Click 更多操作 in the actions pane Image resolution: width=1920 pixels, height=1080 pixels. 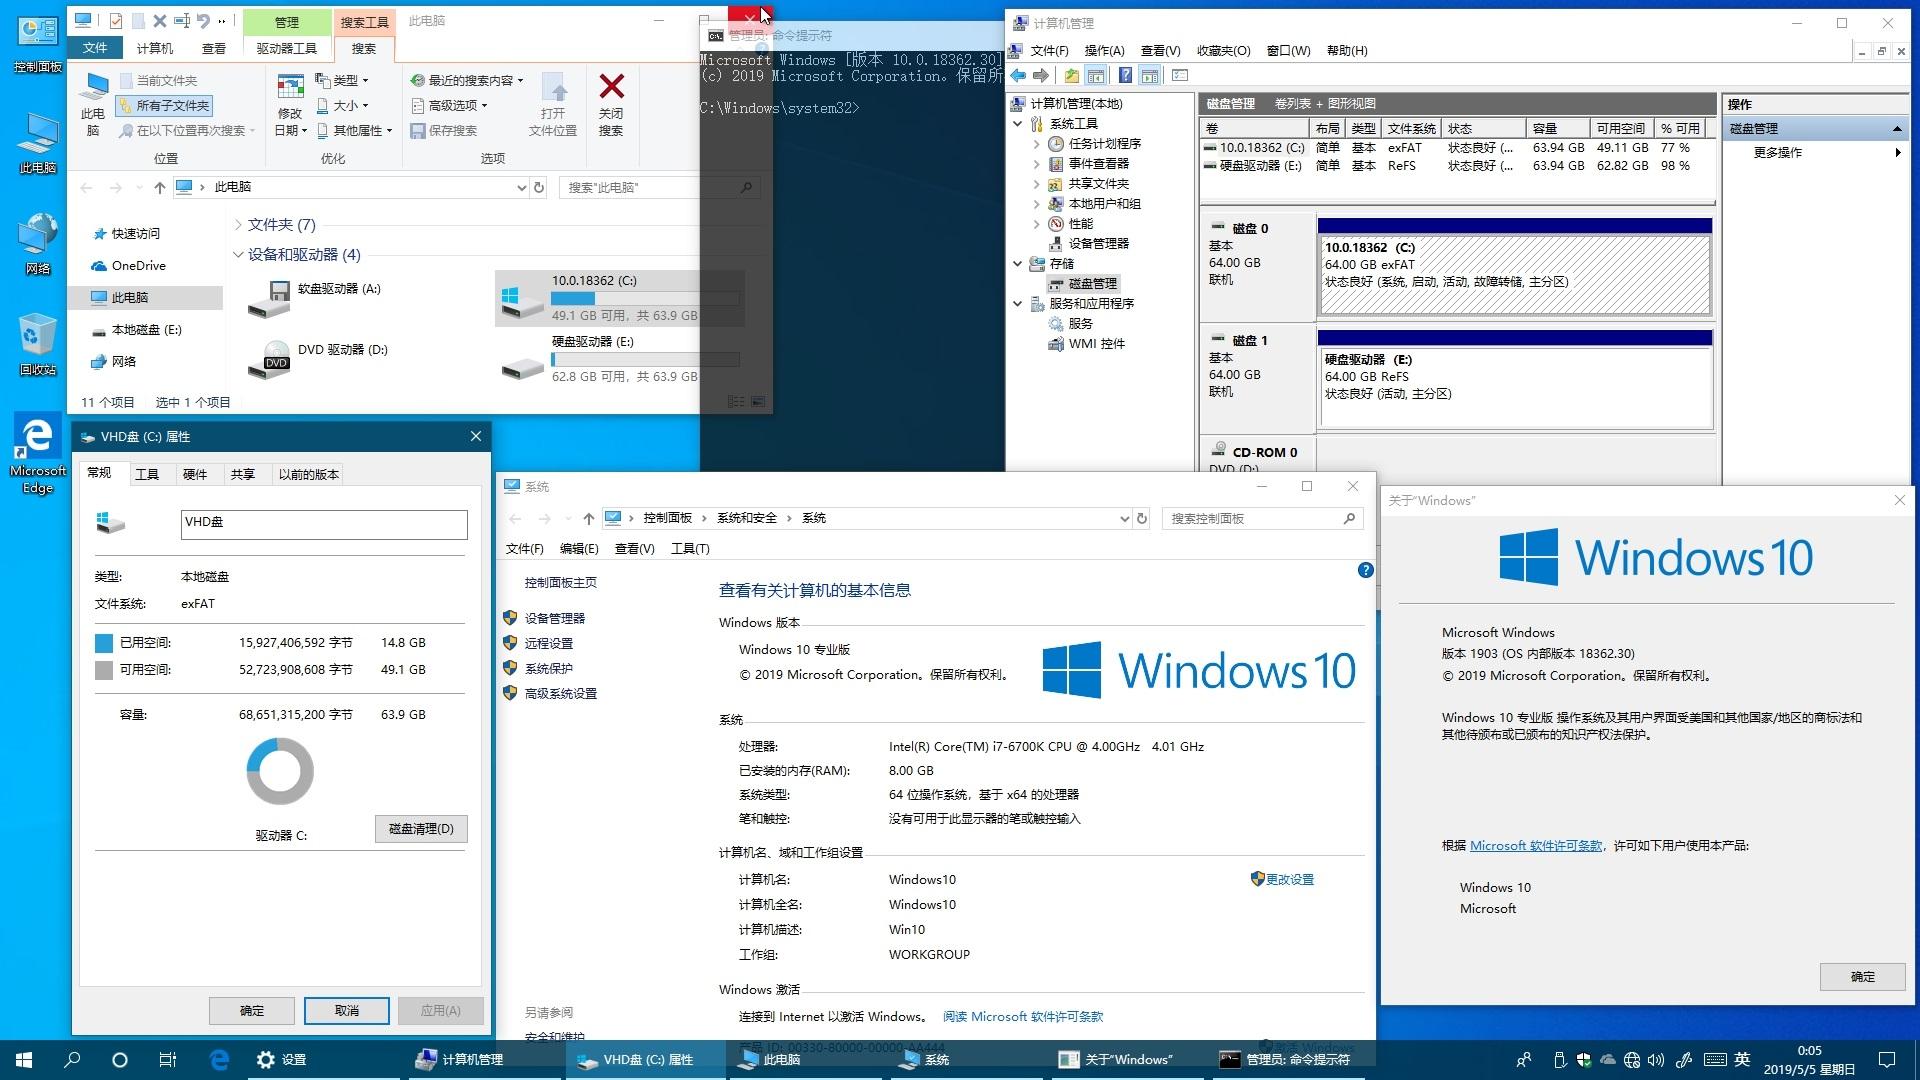[1777, 152]
